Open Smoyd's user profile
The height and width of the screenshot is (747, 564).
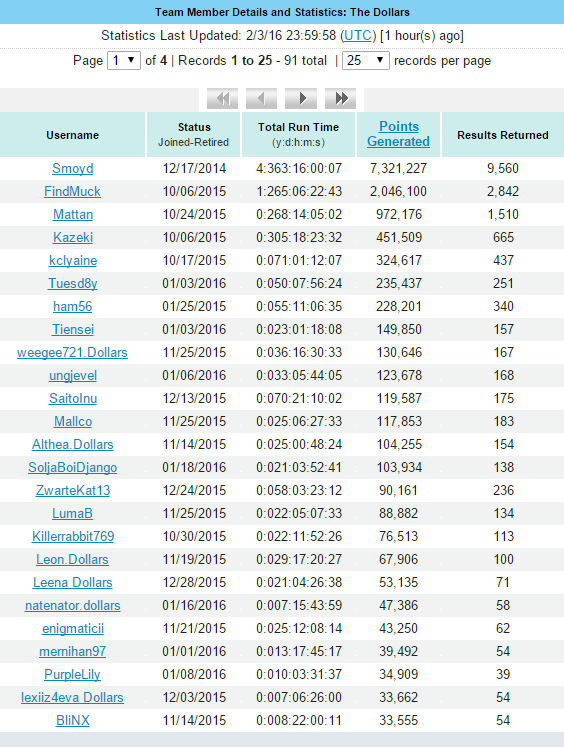pyautogui.click(x=72, y=169)
